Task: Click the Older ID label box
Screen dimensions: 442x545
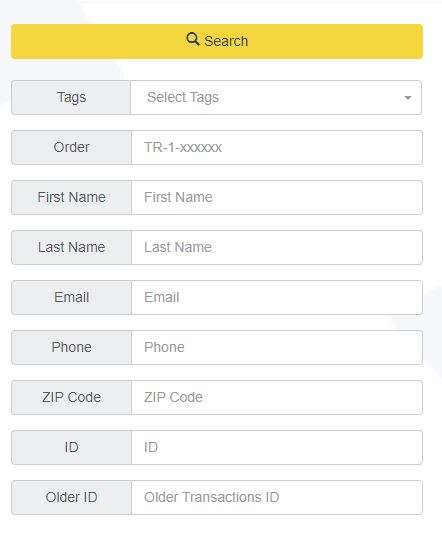Action: 72,498
